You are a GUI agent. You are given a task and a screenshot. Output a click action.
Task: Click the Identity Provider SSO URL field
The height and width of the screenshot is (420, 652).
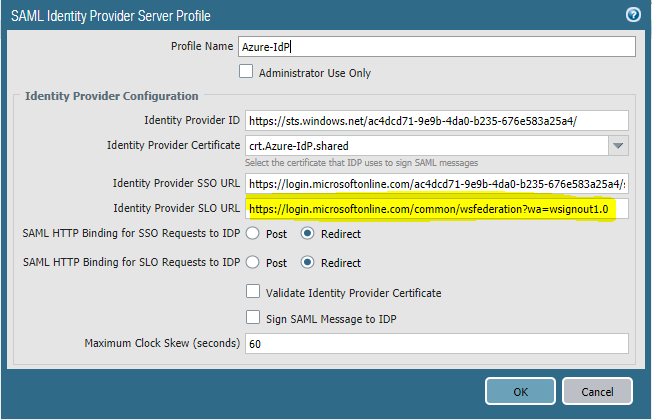437,184
